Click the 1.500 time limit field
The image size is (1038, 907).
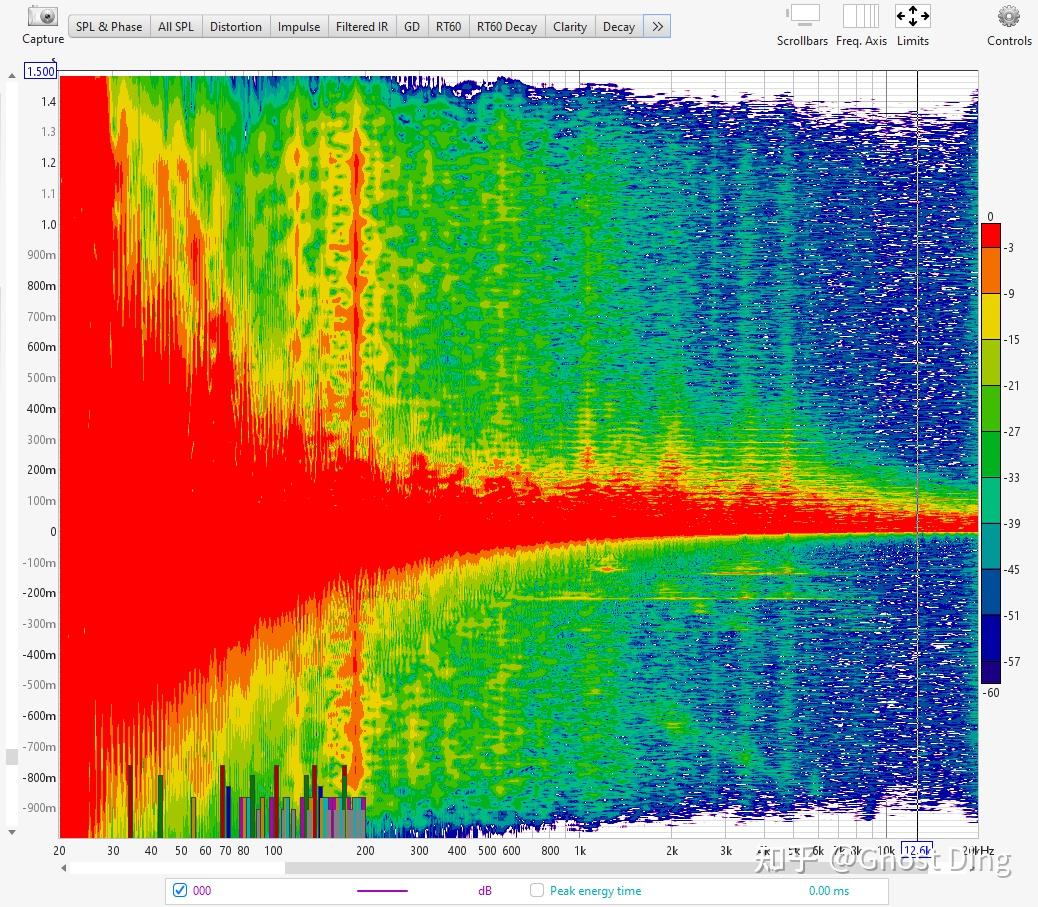click(40, 71)
